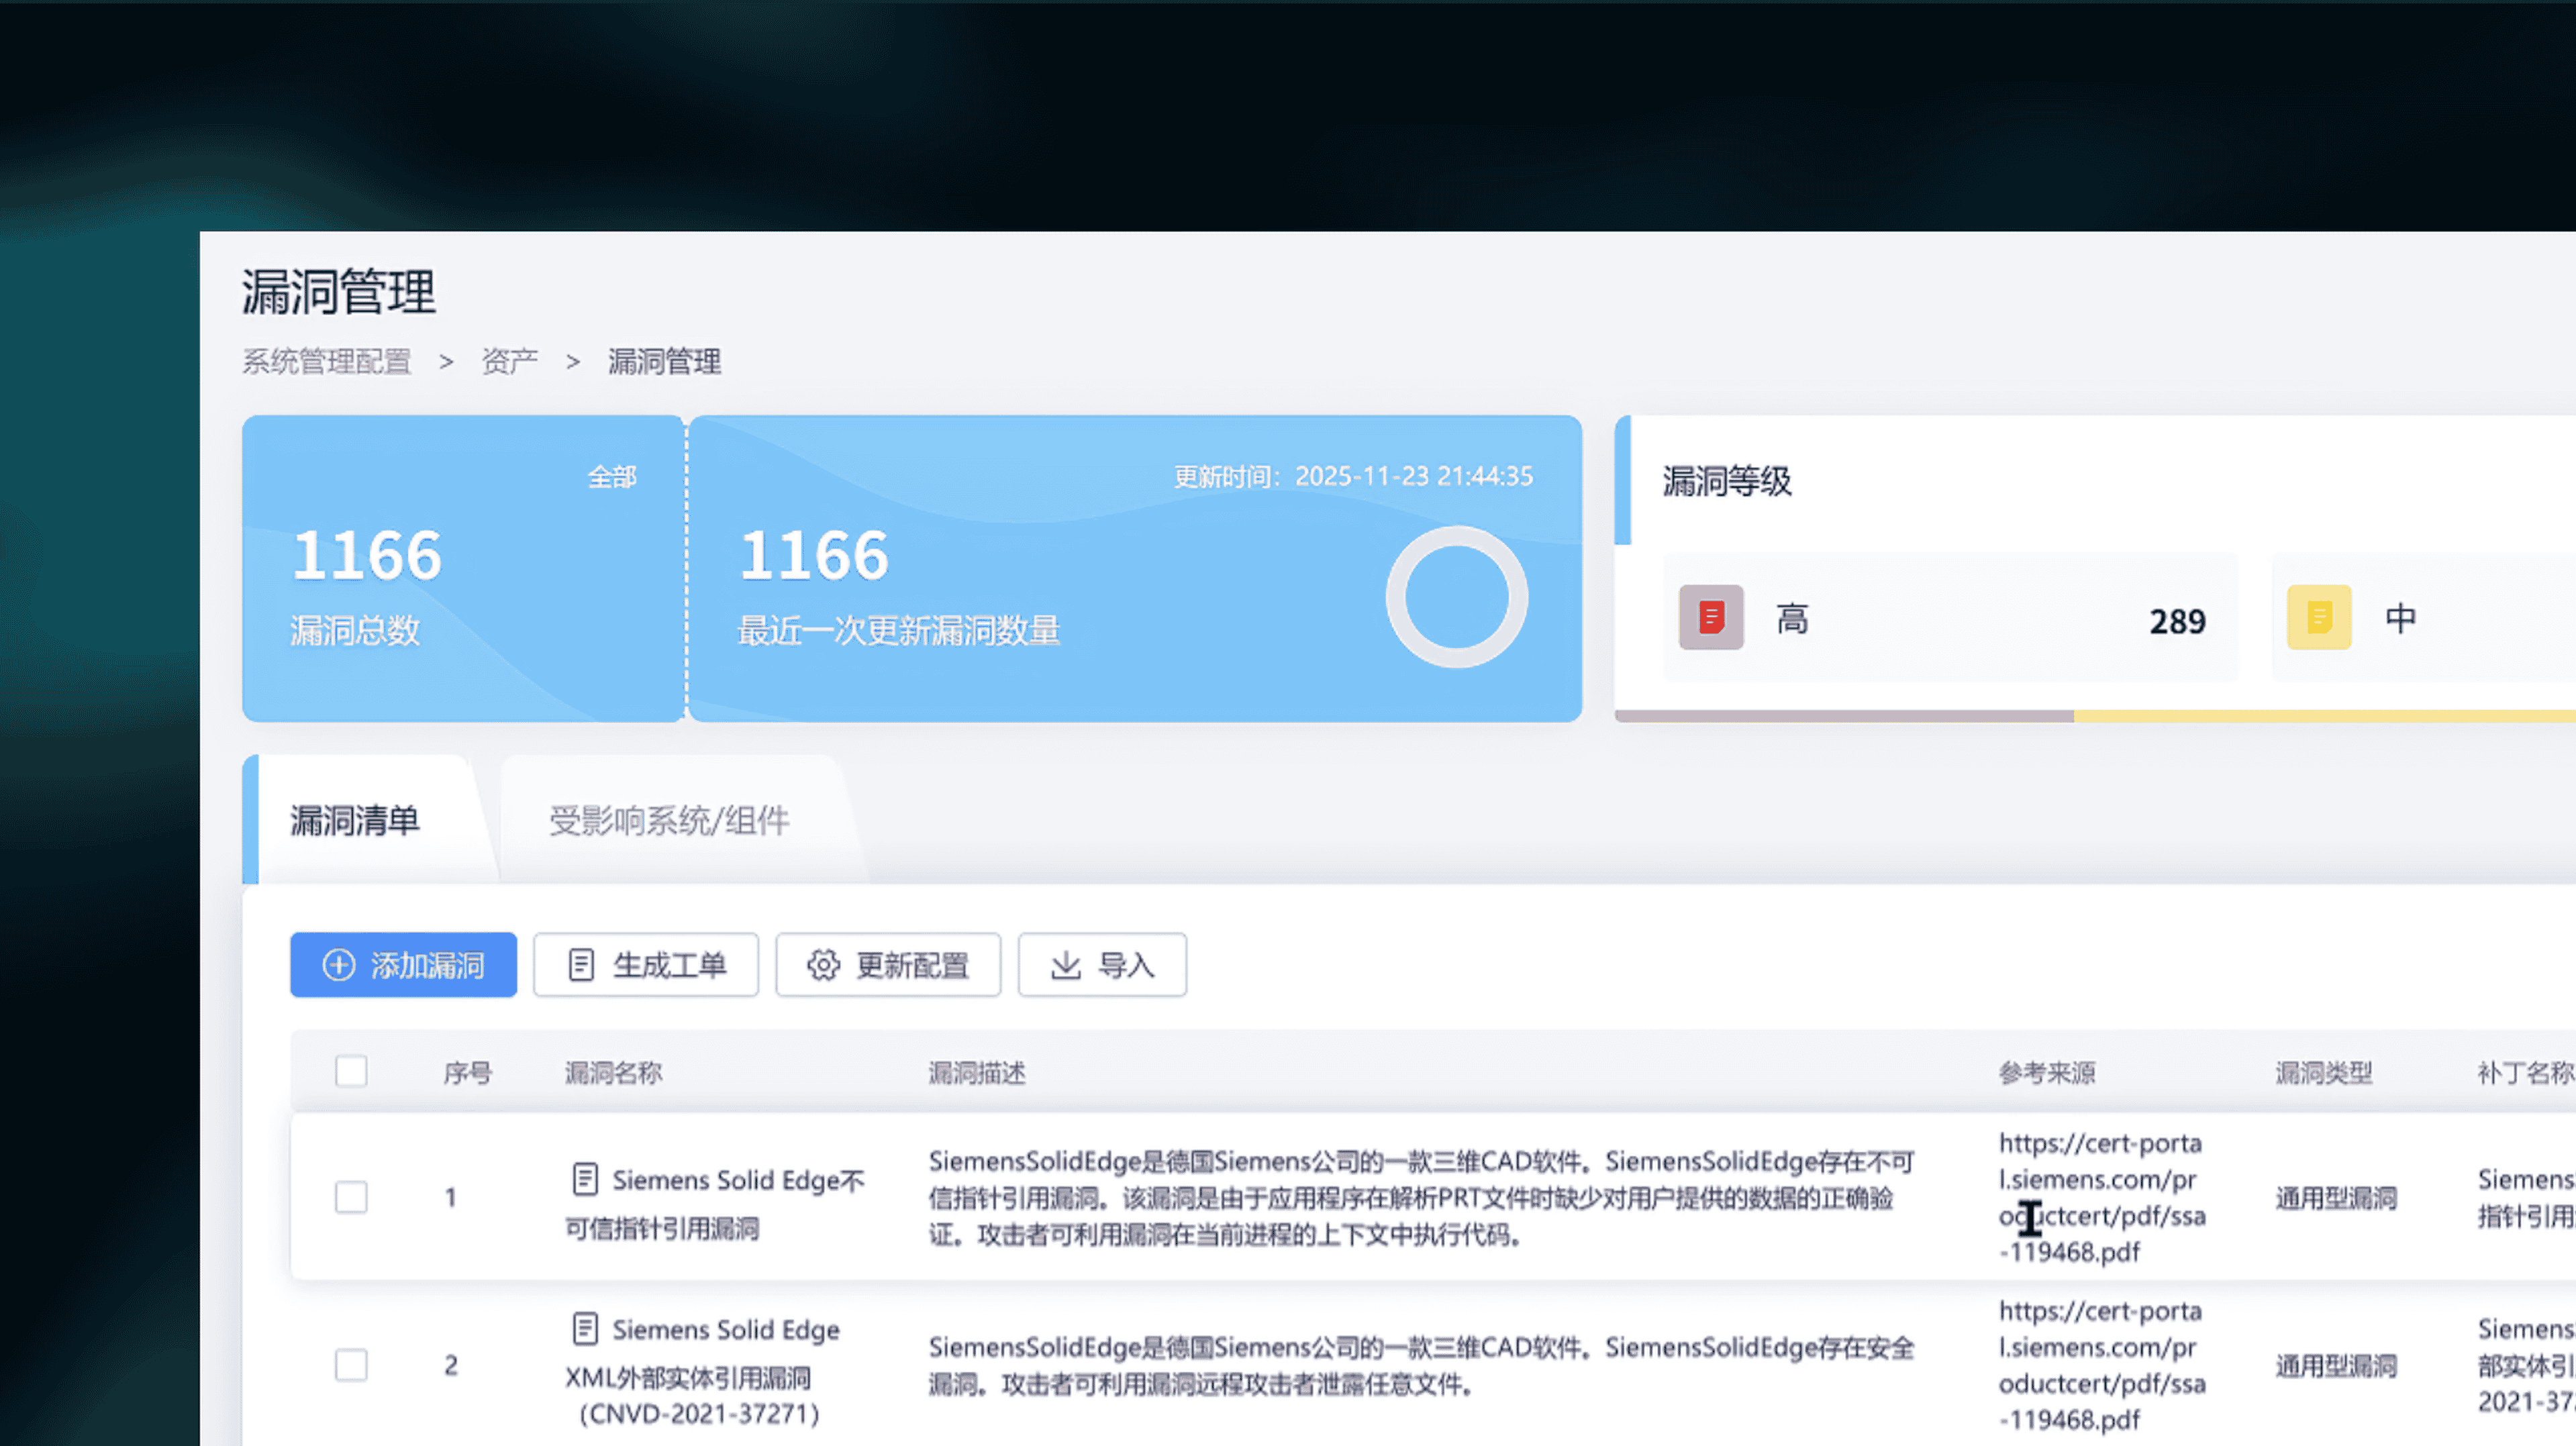Click the 更新时间 2025-11-23 21:44:35 text

point(1353,476)
